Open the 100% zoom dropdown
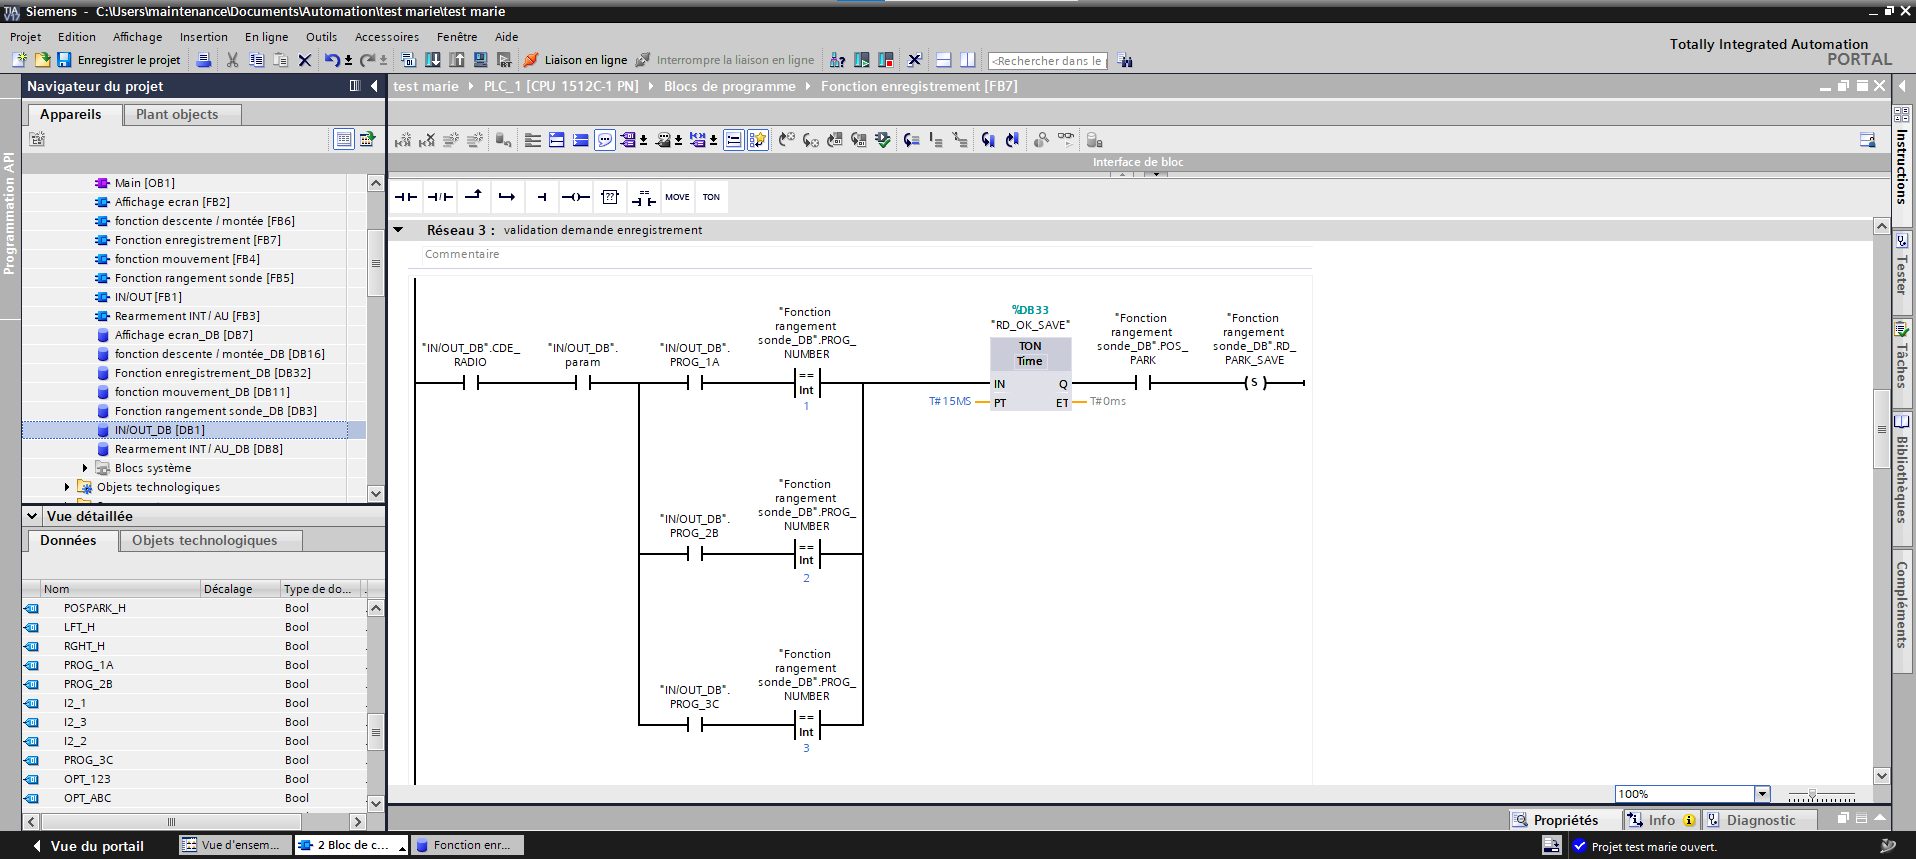This screenshot has height=859, width=1916. (1762, 794)
